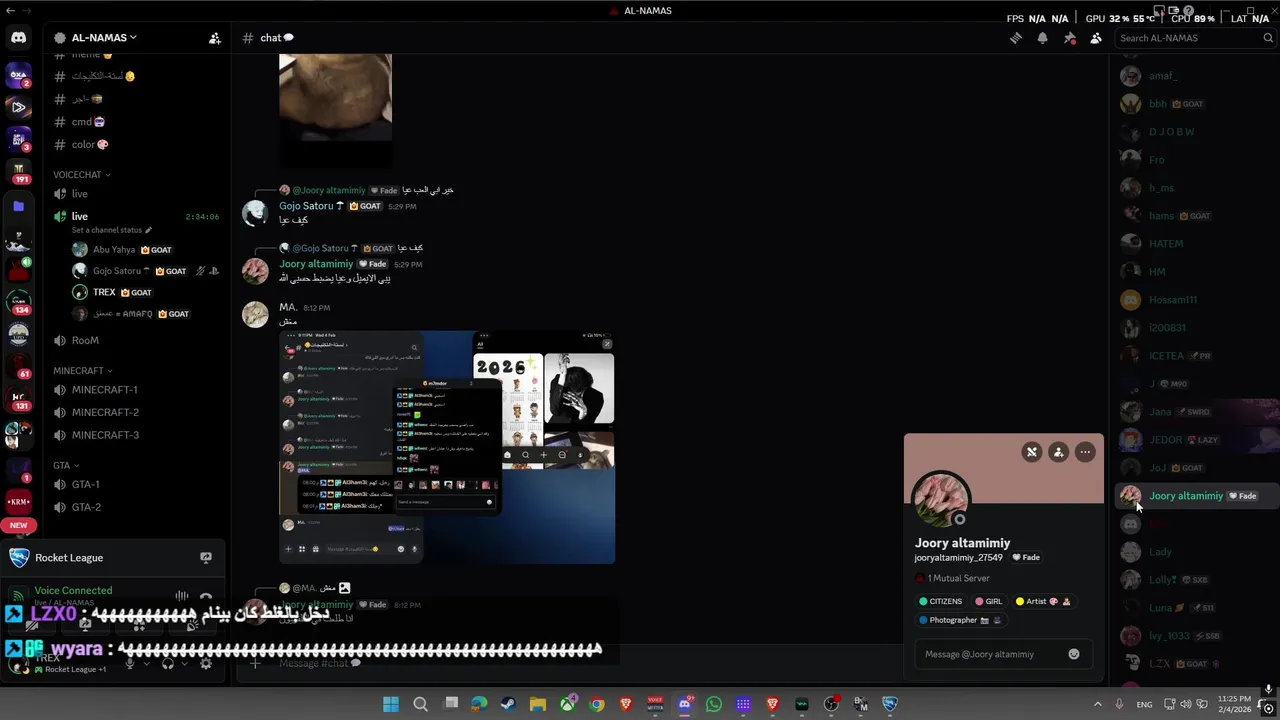Click the CITIZENS role tag
Viewport: 1280px width, 720px height.
[941, 601]
